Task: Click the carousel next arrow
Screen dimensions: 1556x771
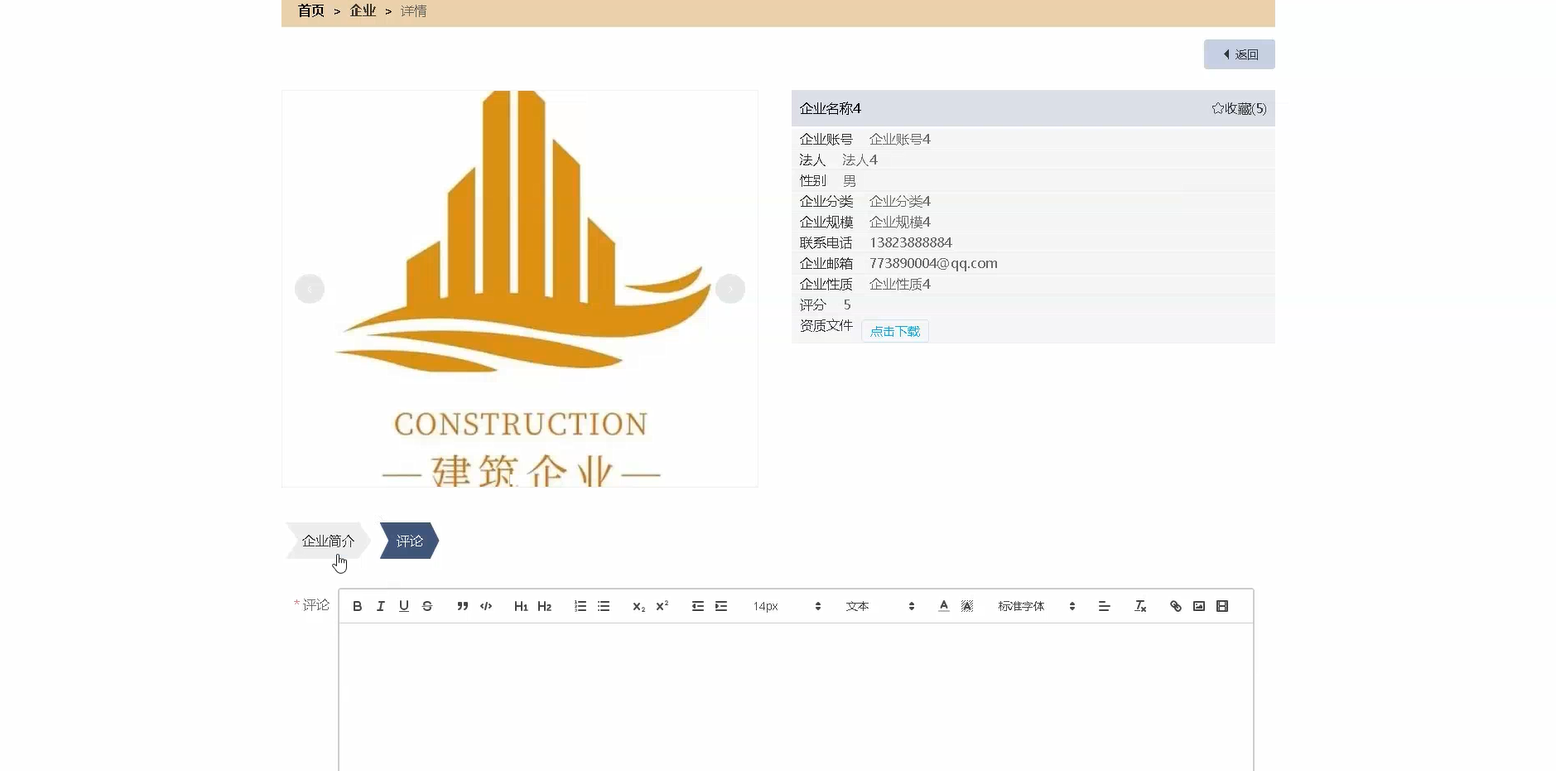Action: 731,288
